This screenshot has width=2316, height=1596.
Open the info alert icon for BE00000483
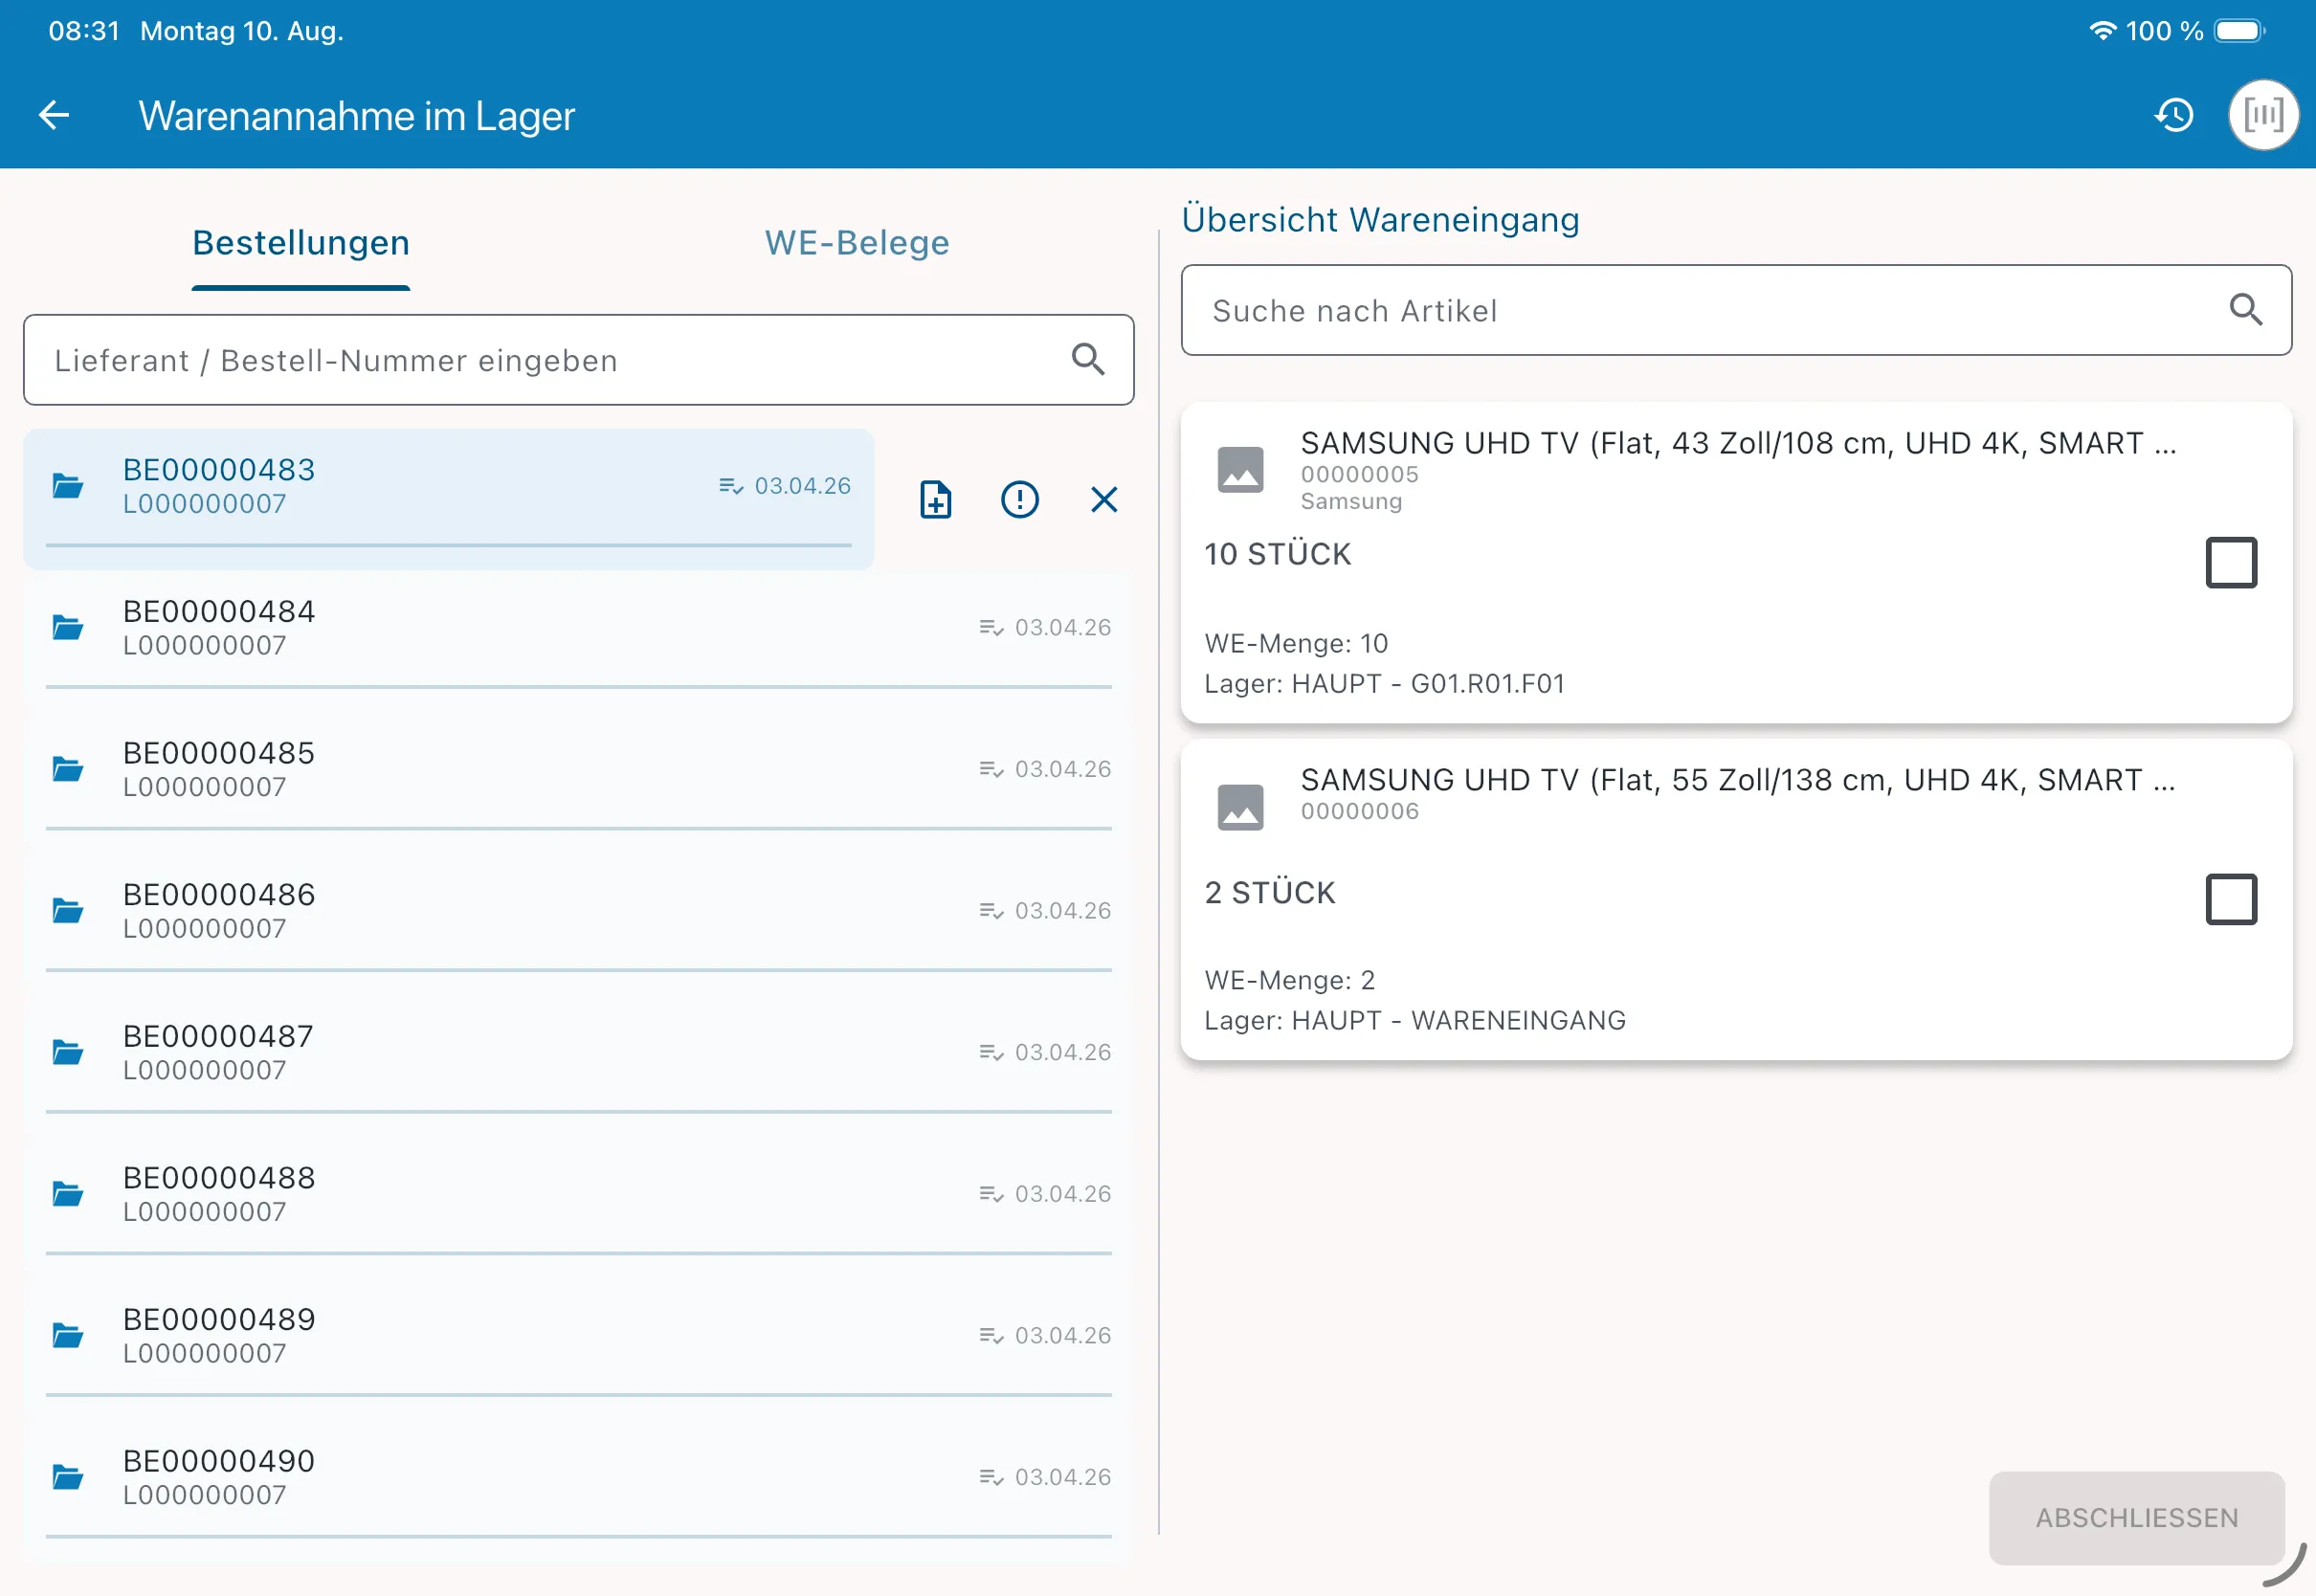click(1020, 499)
